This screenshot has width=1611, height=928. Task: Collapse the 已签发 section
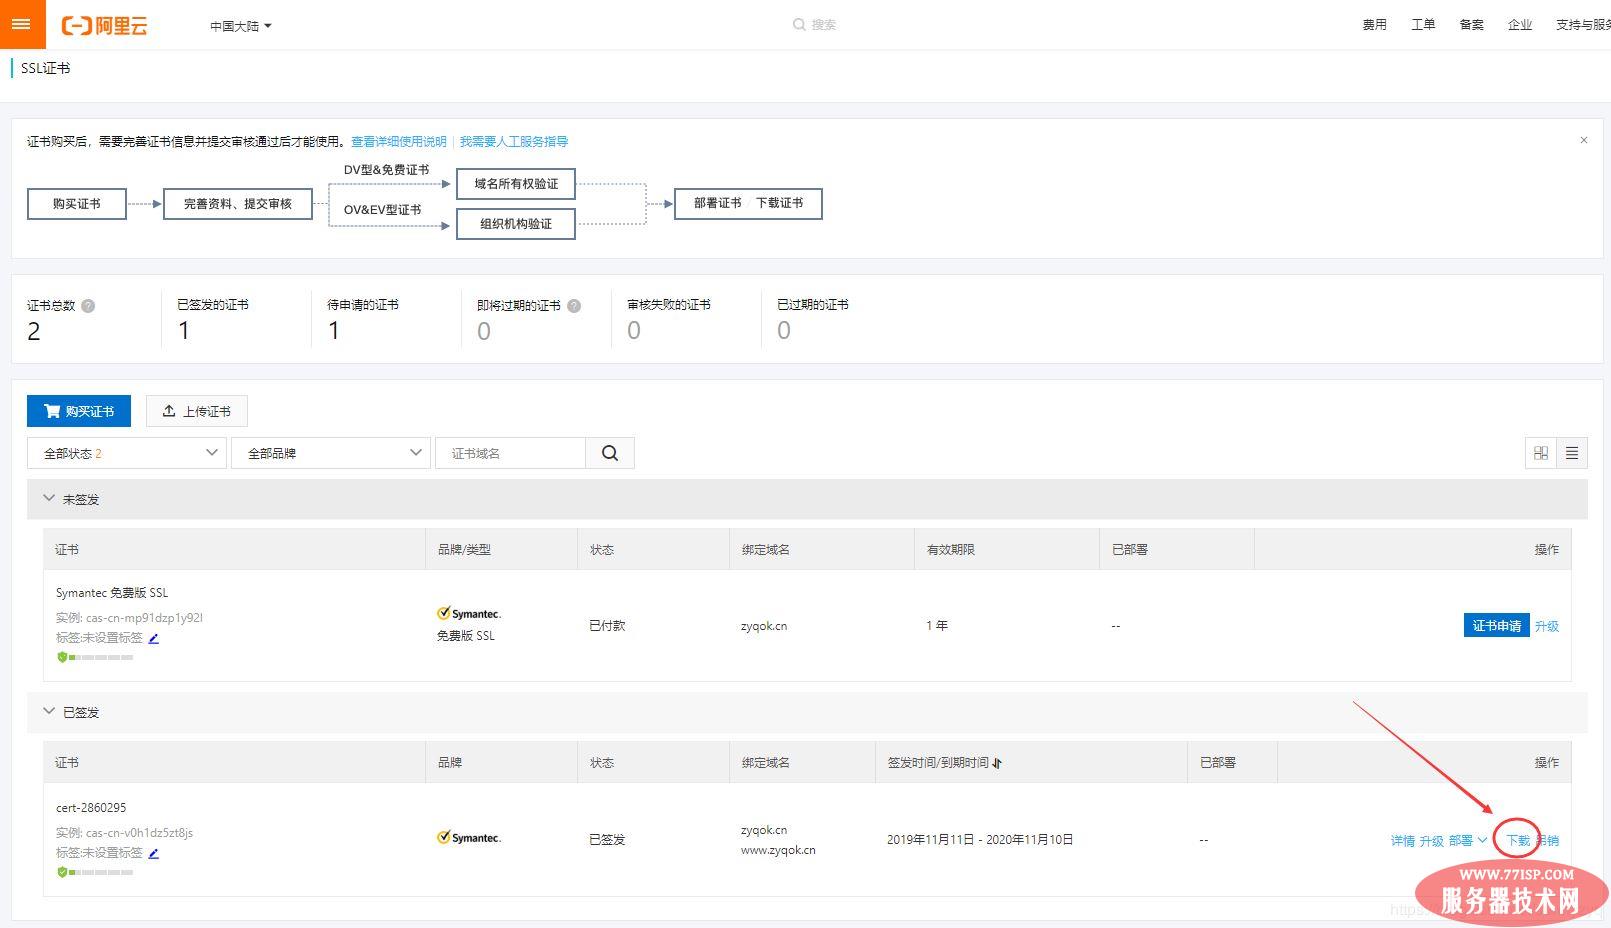[49, 711]
